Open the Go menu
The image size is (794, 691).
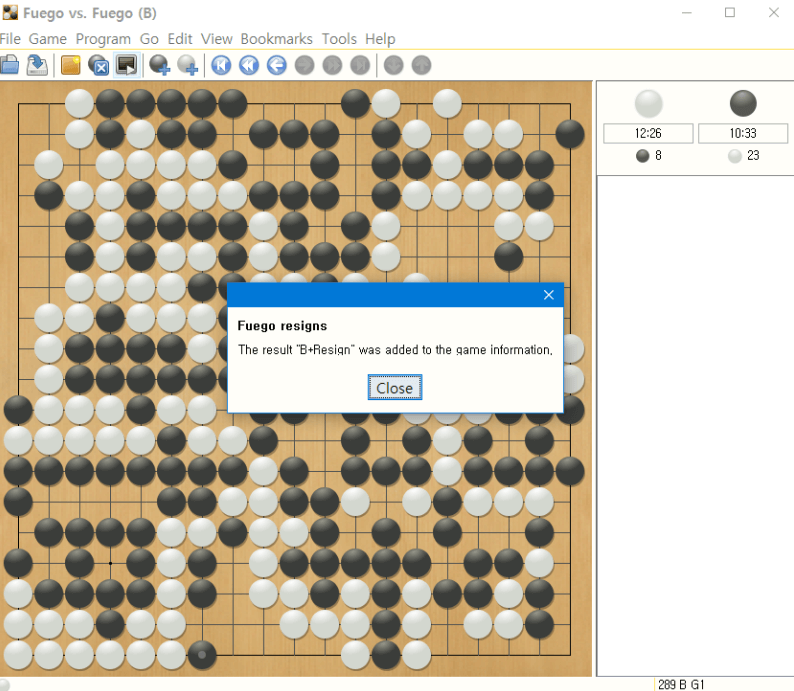coord(149,39)
